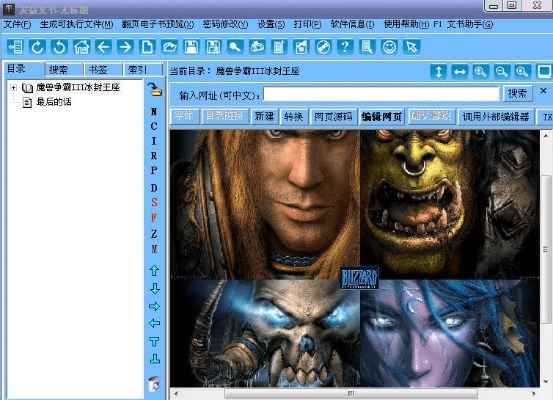Click the full screen monitor icon
Image resolution: width=553 pixels, height=400 pixels.
pos(544,72)
